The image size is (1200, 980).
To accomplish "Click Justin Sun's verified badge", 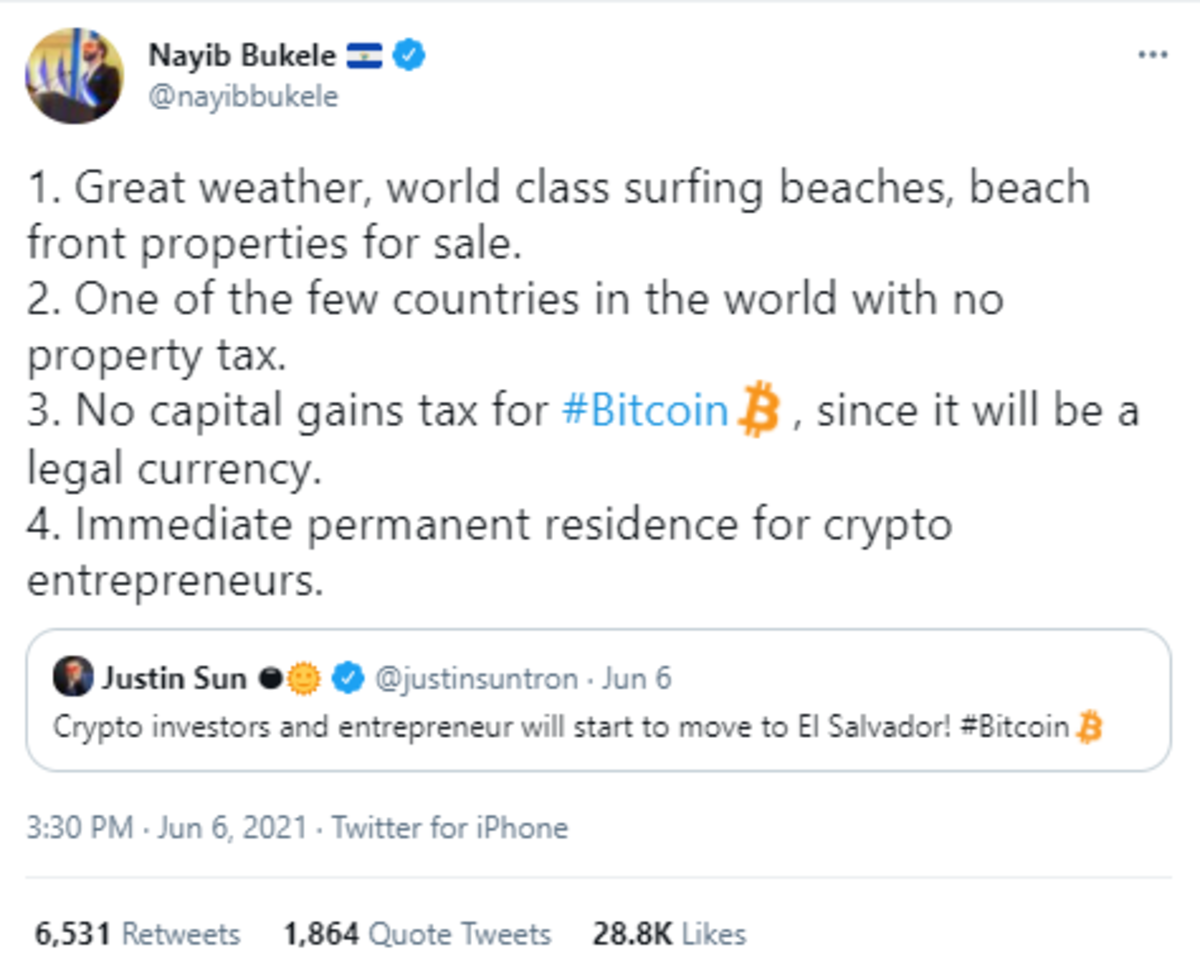I will tap(347, 679).
